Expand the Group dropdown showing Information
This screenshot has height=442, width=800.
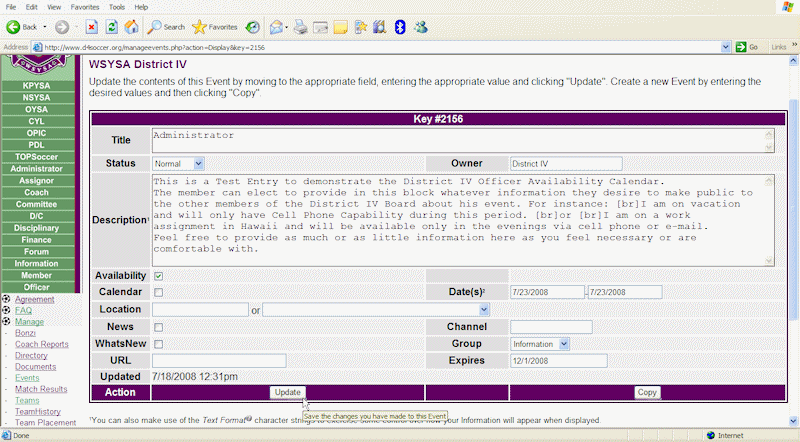[539, 344]
